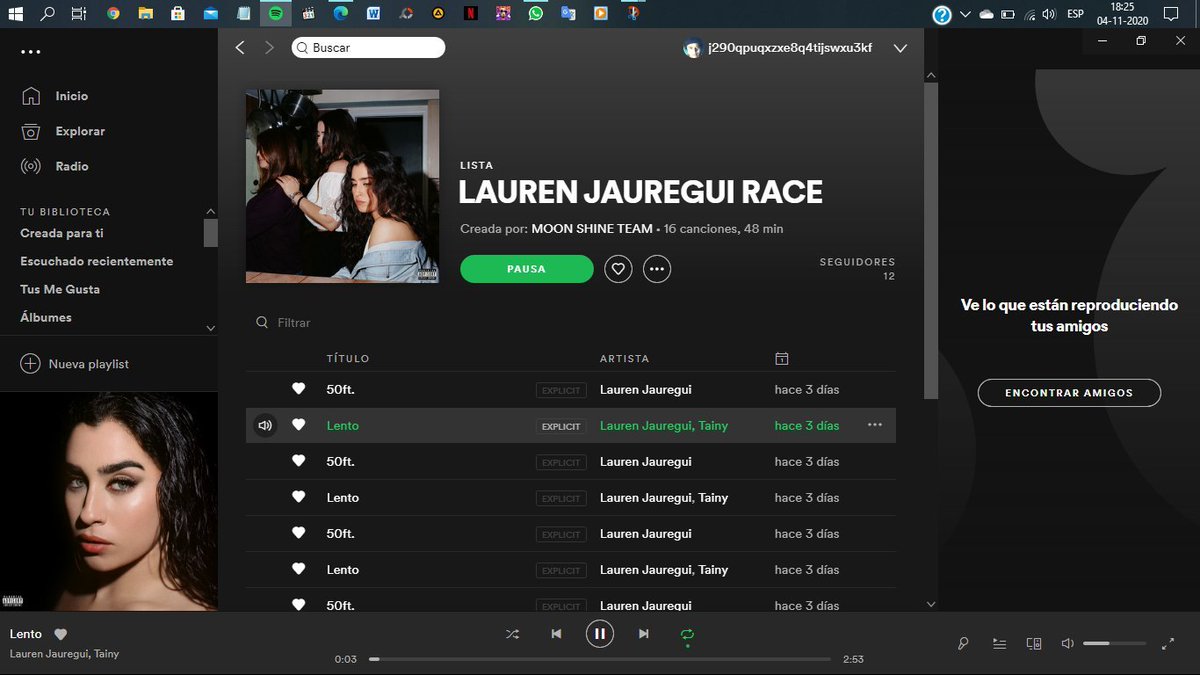1200x675 pixels.
Task: Open the Explorar section
Action: (80, 131)
